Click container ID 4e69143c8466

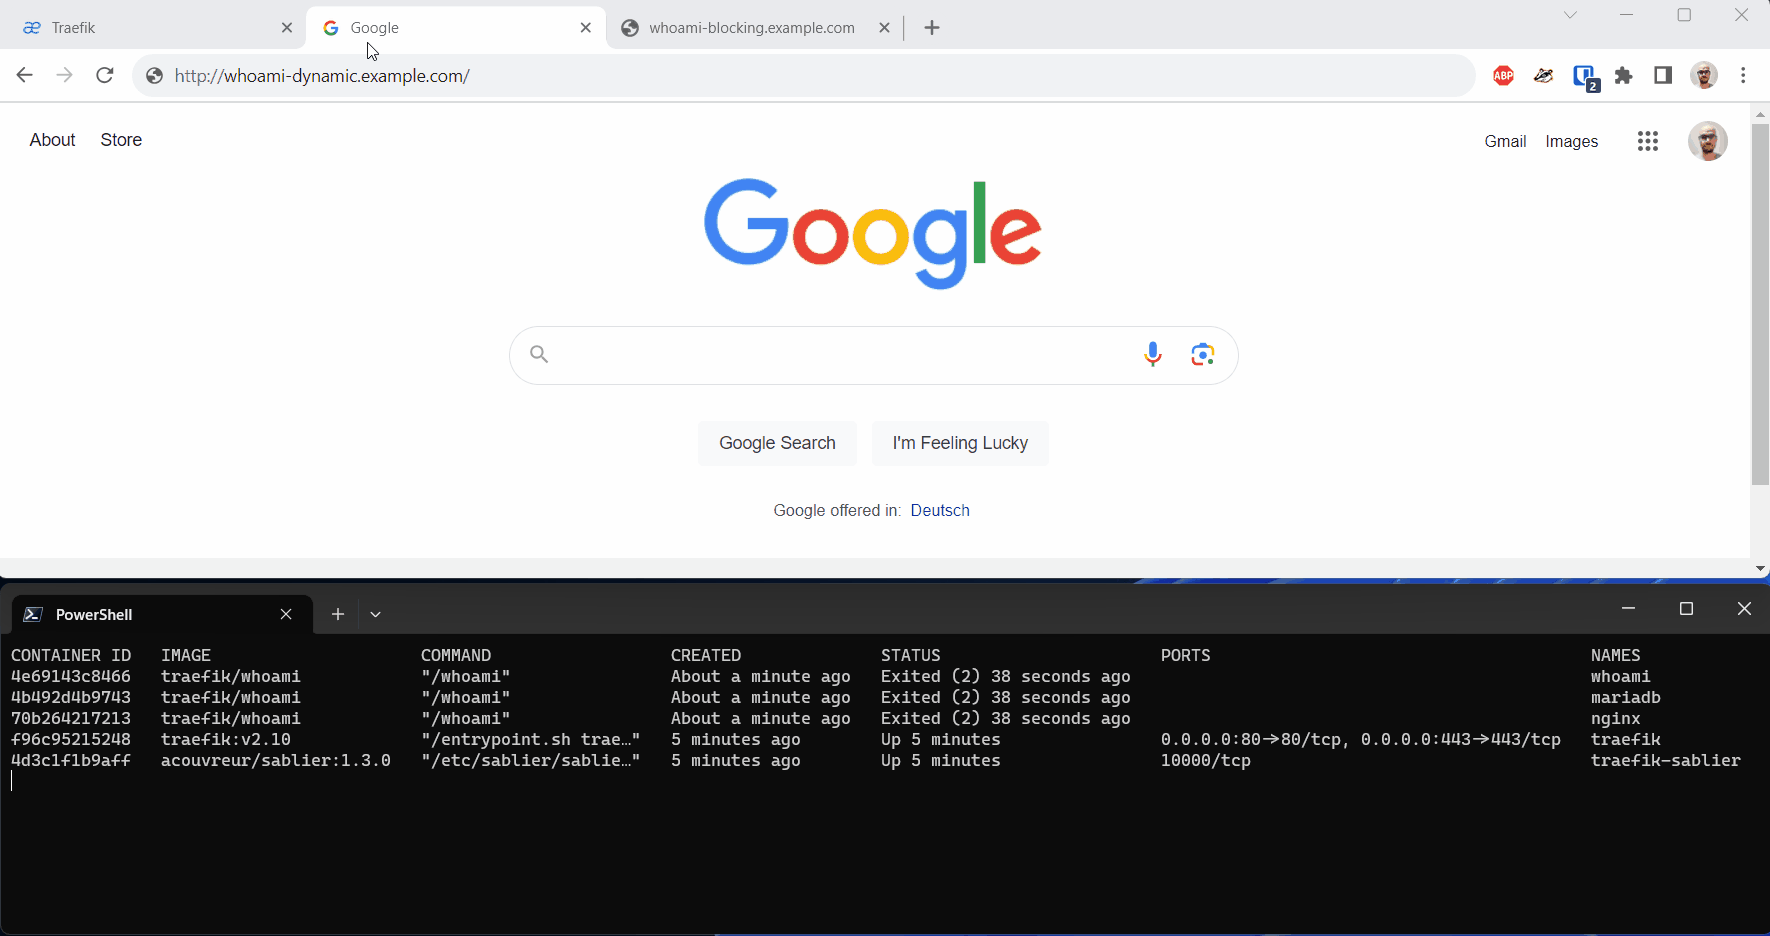click(71, 677)
